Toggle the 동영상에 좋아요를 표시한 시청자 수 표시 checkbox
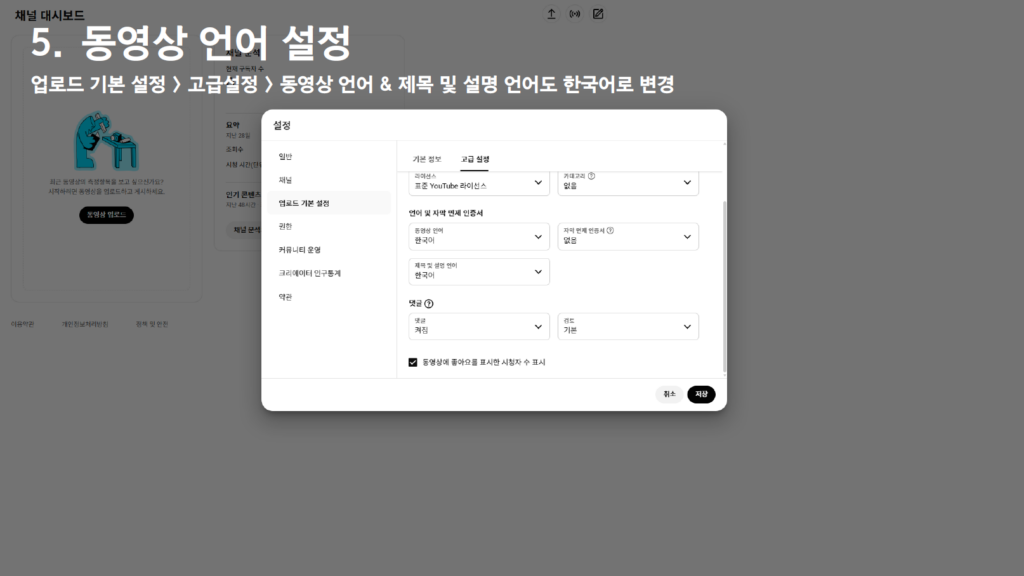This screenshot has width=1024, height=576. coord(413,362)
